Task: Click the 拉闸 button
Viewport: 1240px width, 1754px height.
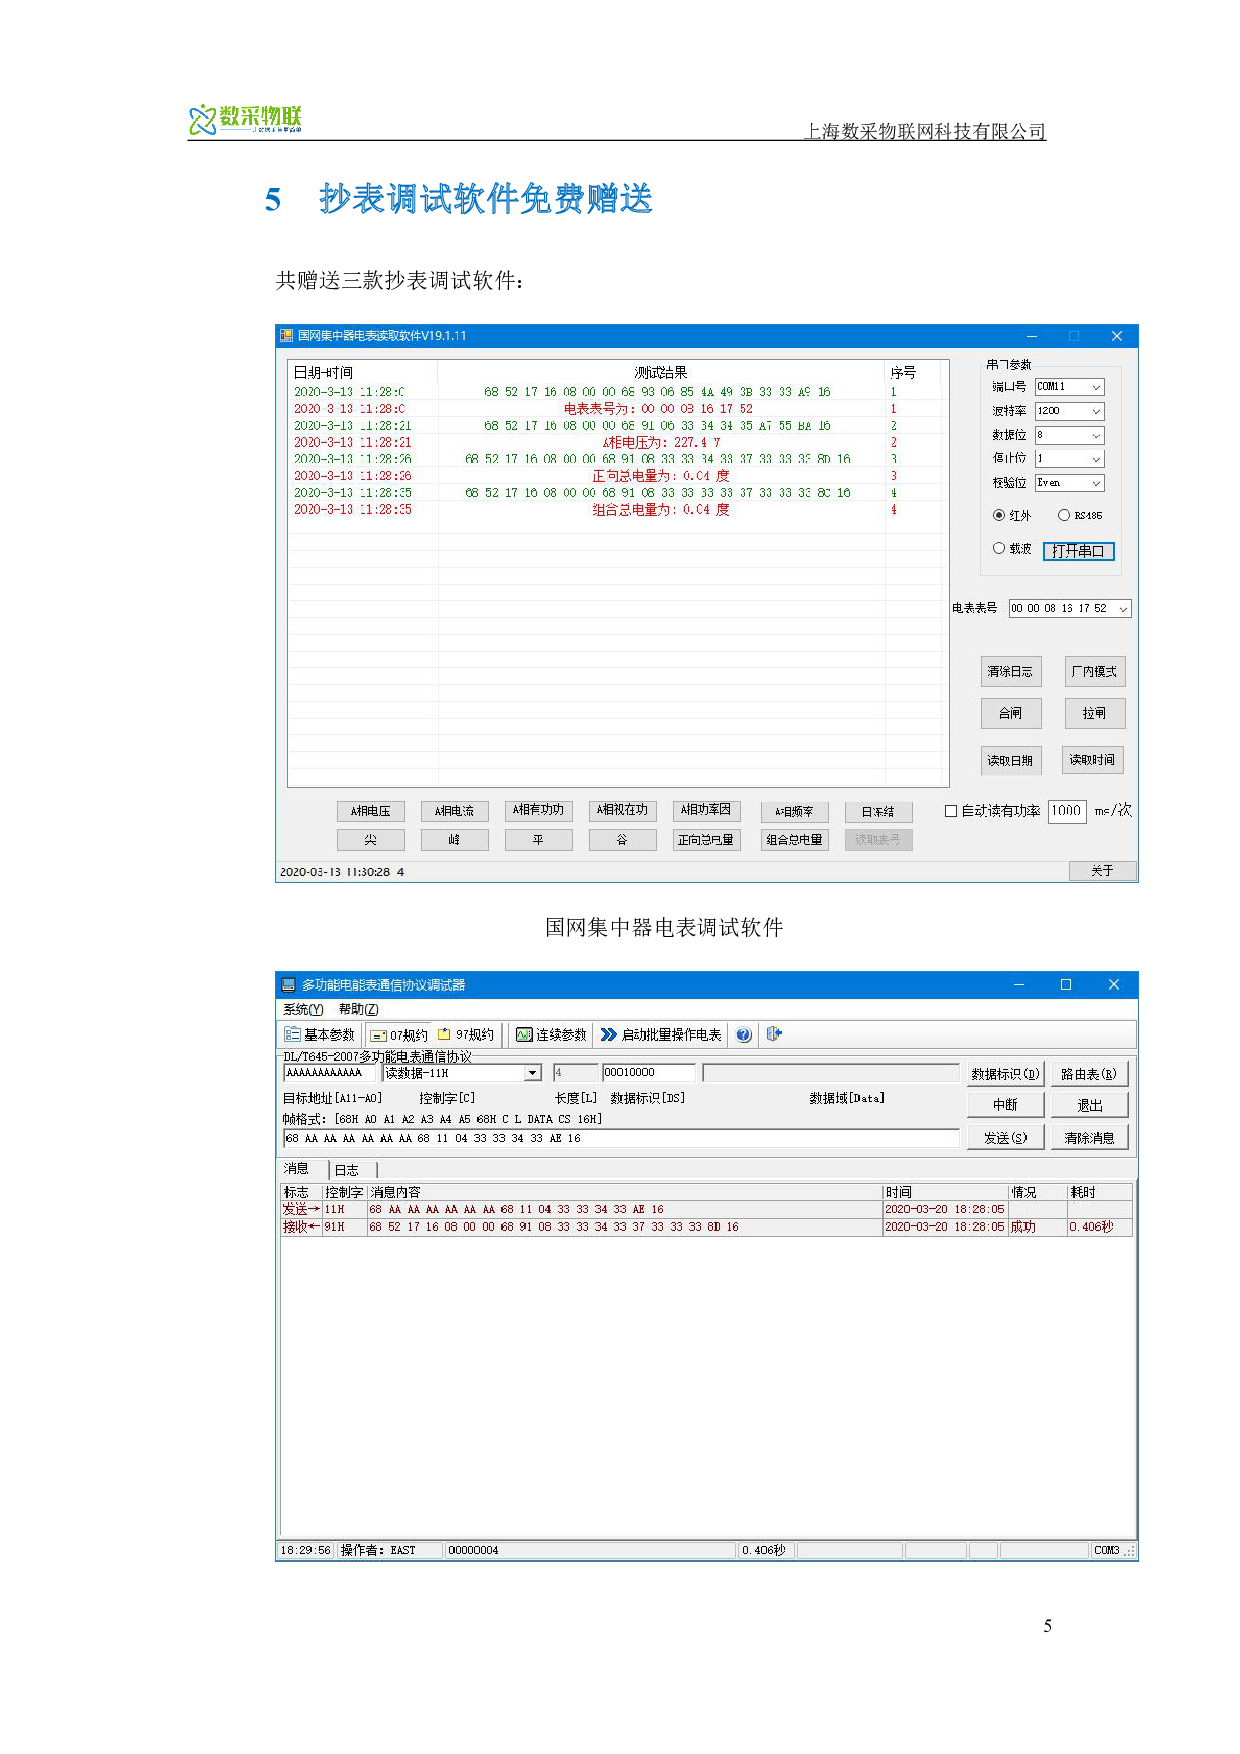Action: pos(1094,713)
